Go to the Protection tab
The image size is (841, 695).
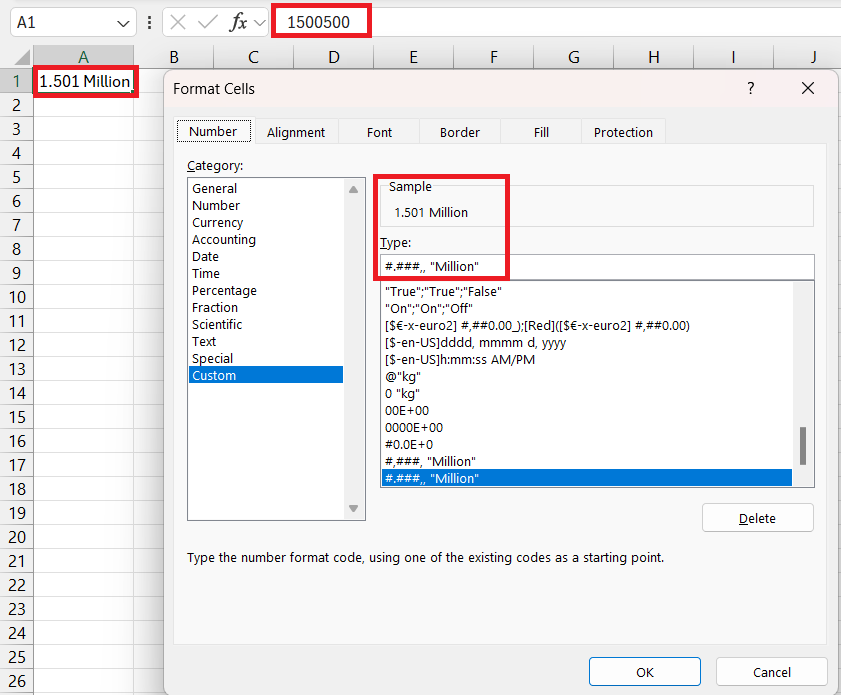click(623, 132)
